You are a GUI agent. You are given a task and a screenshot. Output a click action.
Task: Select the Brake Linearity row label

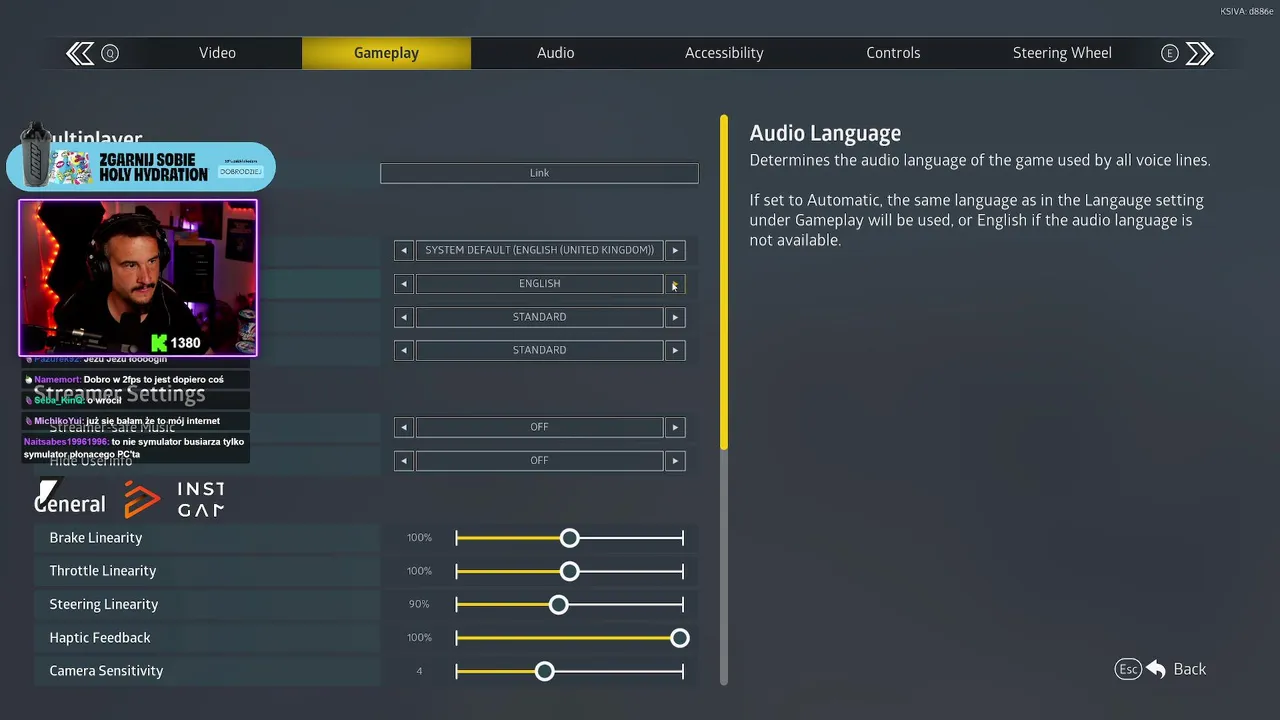[96, 538]
